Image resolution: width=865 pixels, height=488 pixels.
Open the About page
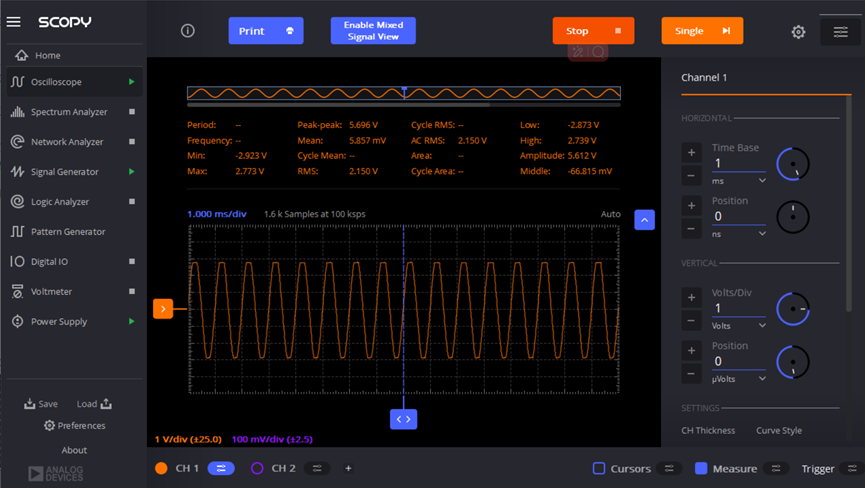click(74, 451)
